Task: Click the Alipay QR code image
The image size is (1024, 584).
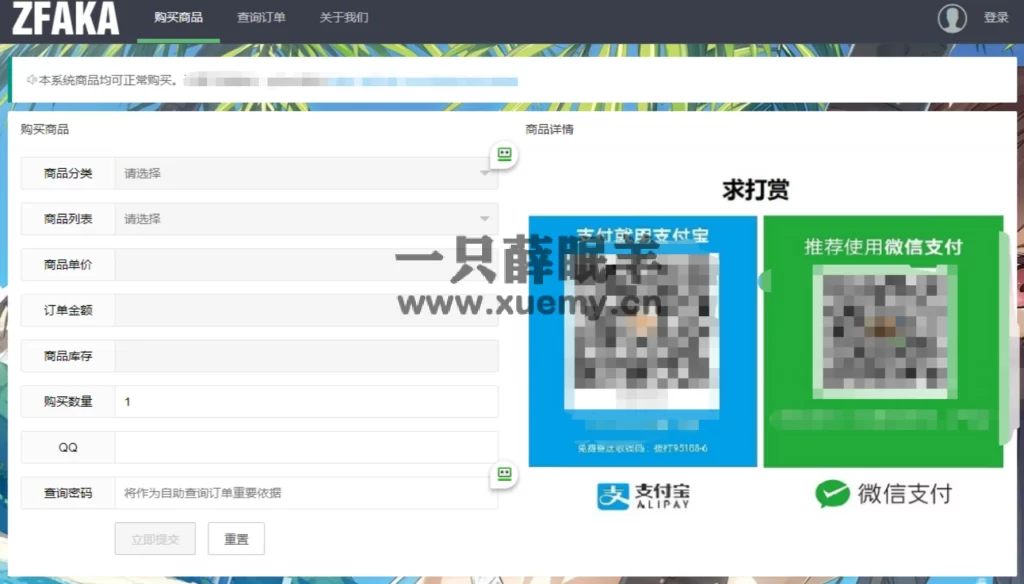Action: point(643,331)
